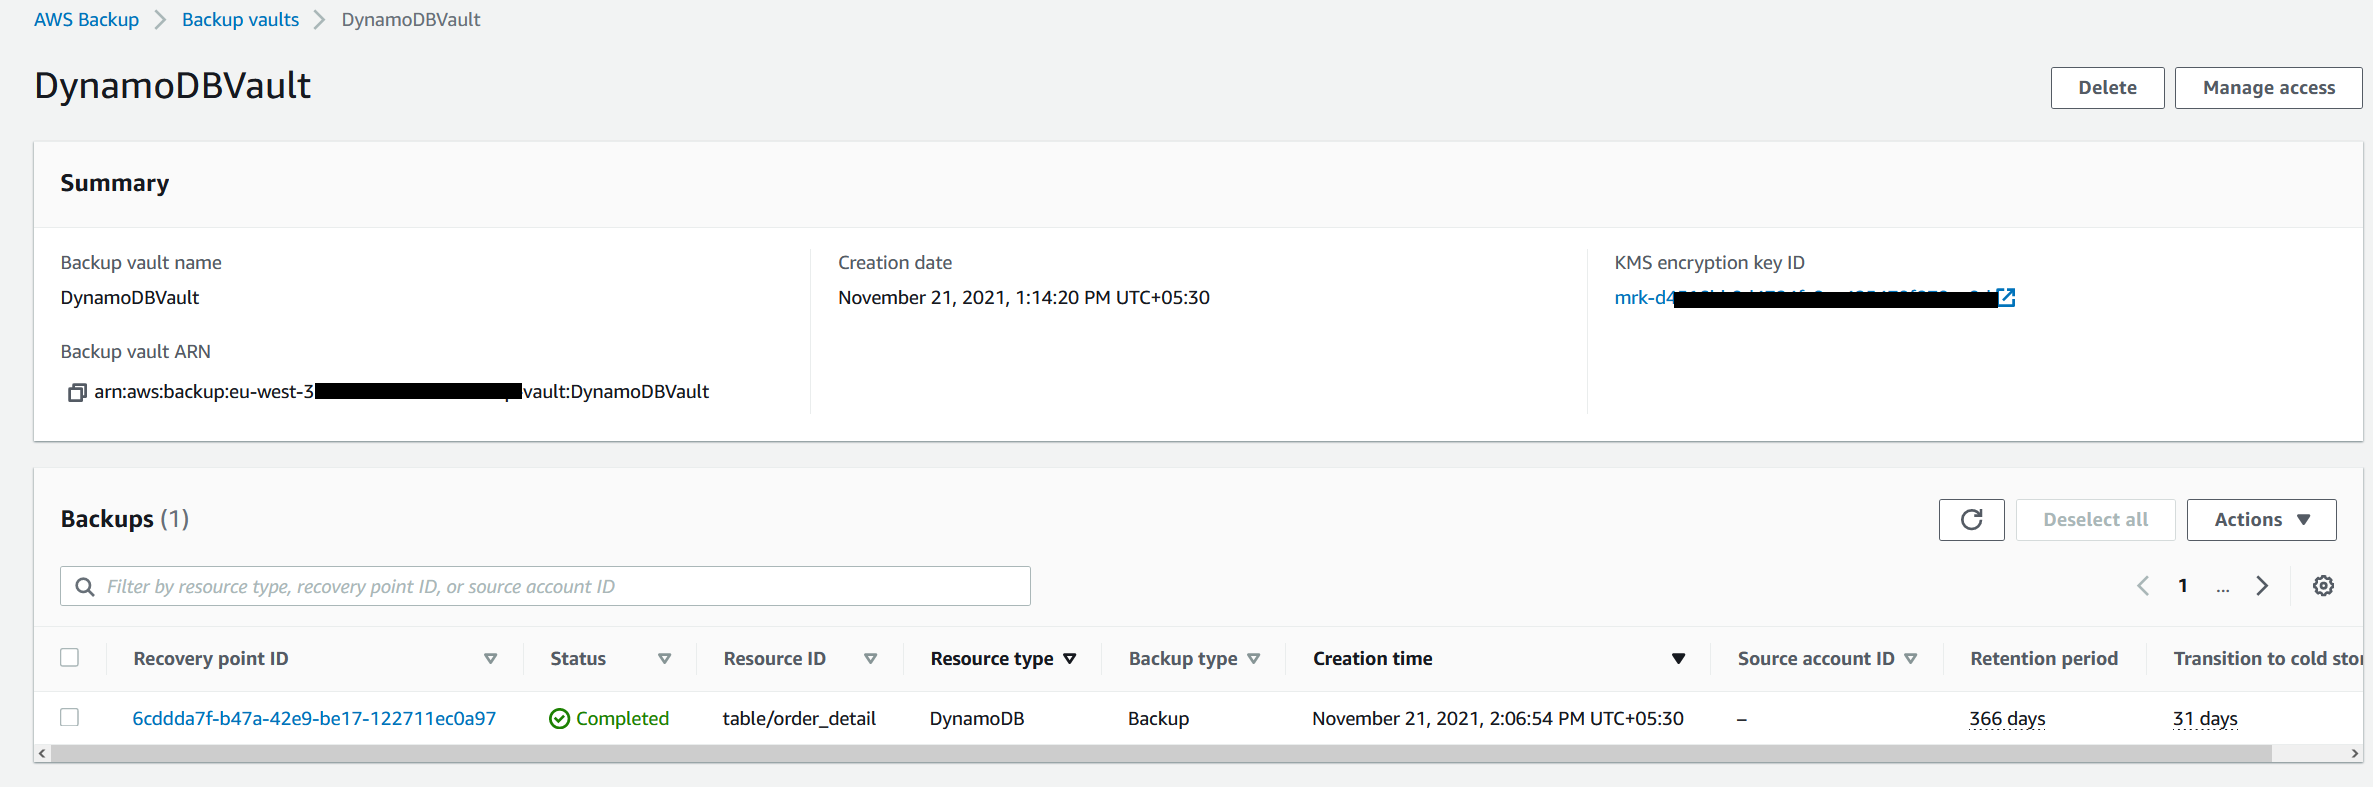Click the search magnifier icon
Screen dimensions: 2373x787
click(x=85, y=587)
